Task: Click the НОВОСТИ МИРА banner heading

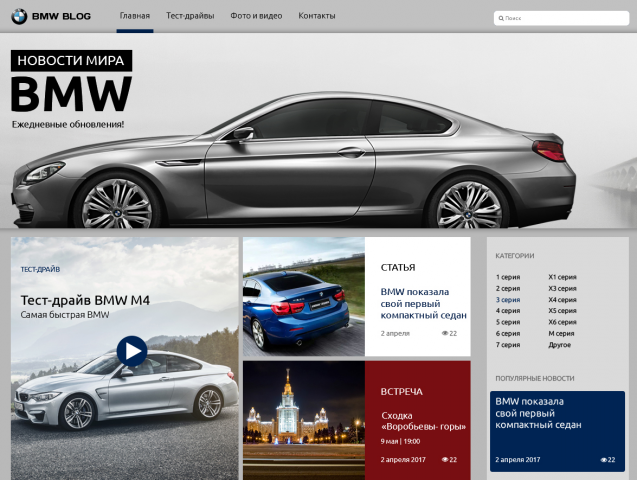Action: [71, 61]
